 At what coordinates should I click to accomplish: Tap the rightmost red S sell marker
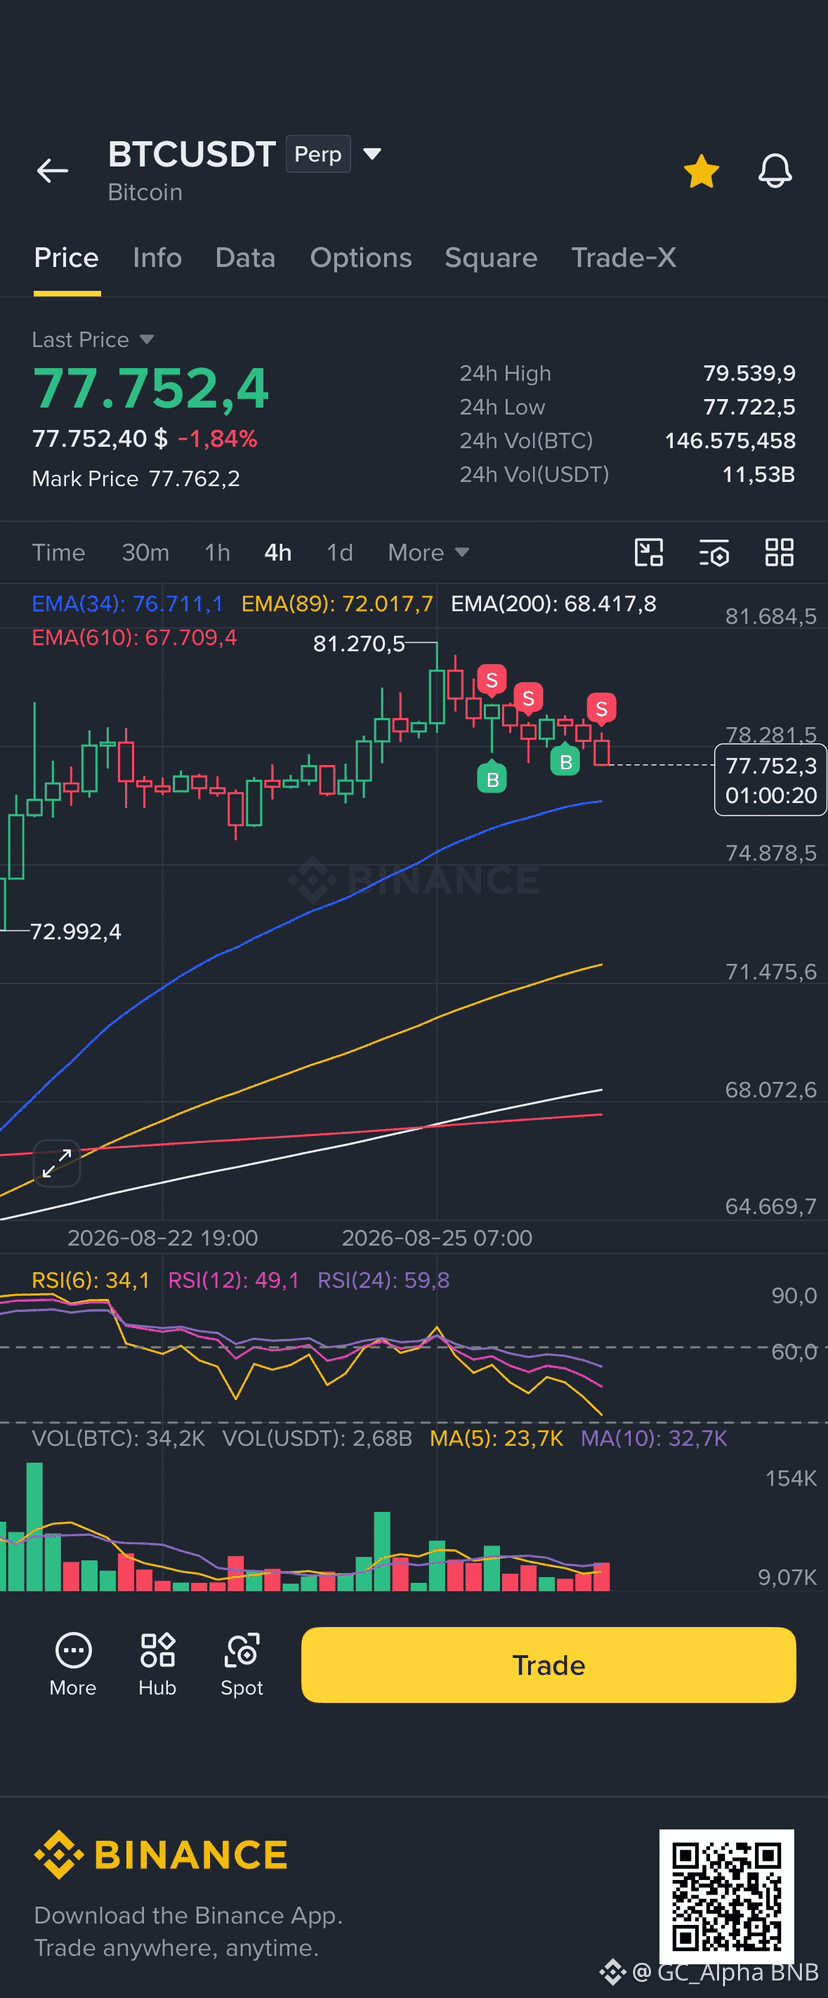601,709
